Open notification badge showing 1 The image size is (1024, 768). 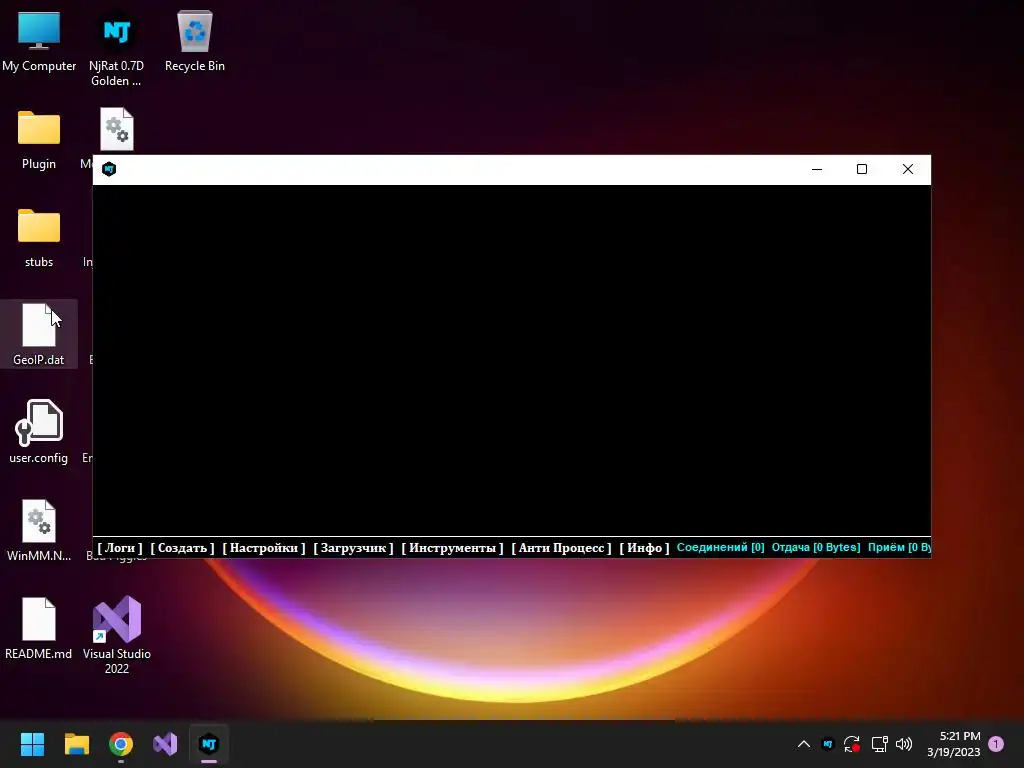996,744
